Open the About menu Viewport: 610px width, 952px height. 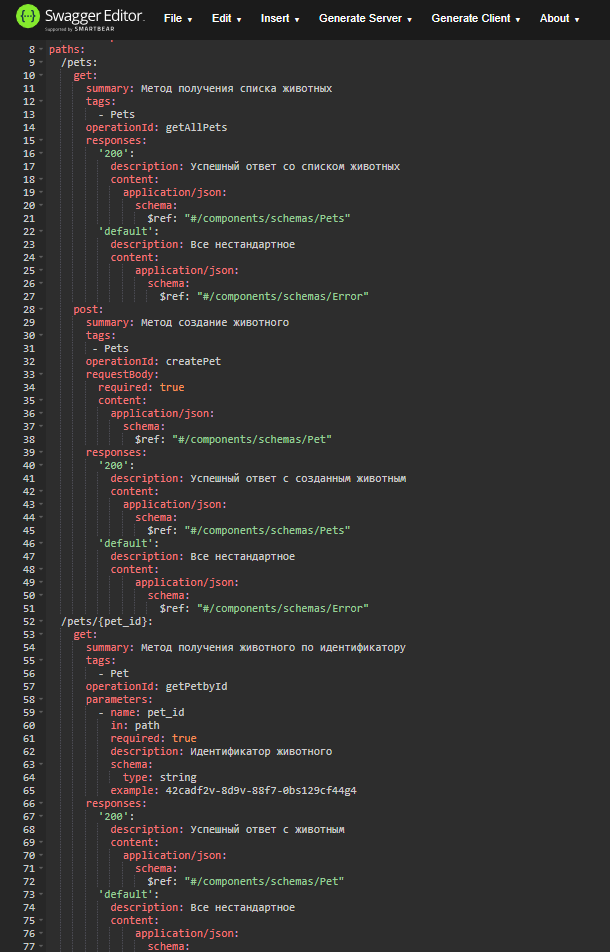(559, 19)
